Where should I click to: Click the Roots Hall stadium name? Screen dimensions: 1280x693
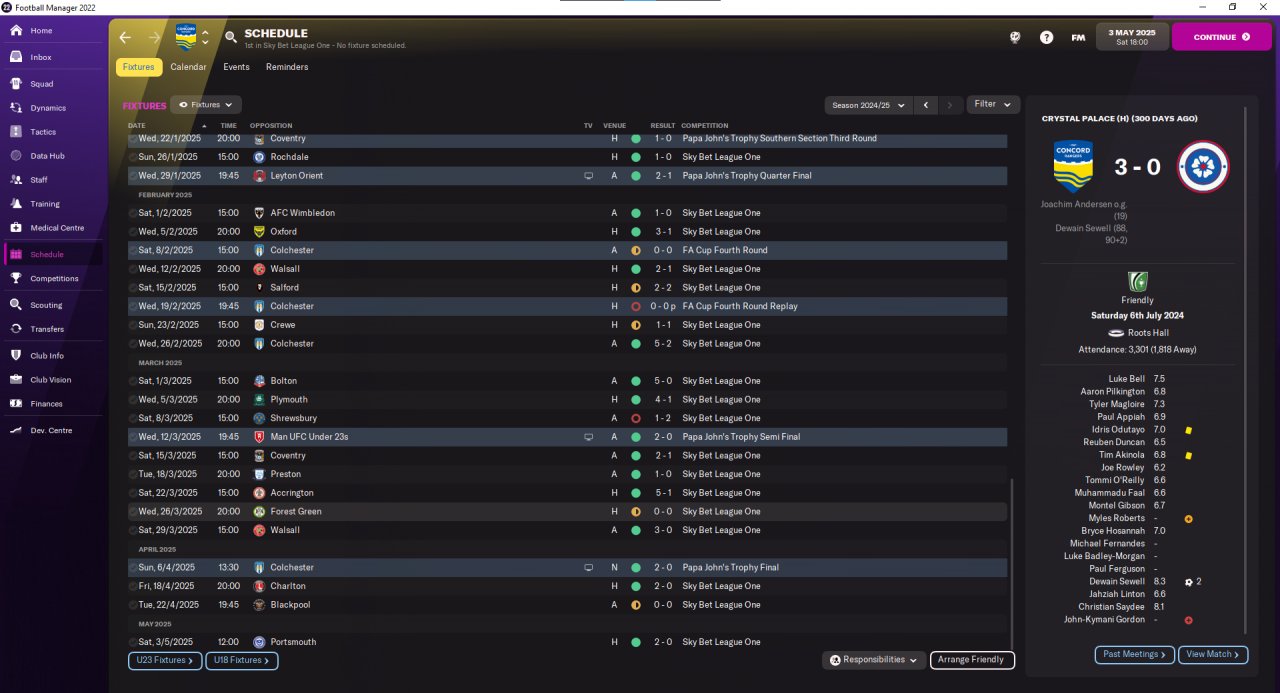[1148, 333]
